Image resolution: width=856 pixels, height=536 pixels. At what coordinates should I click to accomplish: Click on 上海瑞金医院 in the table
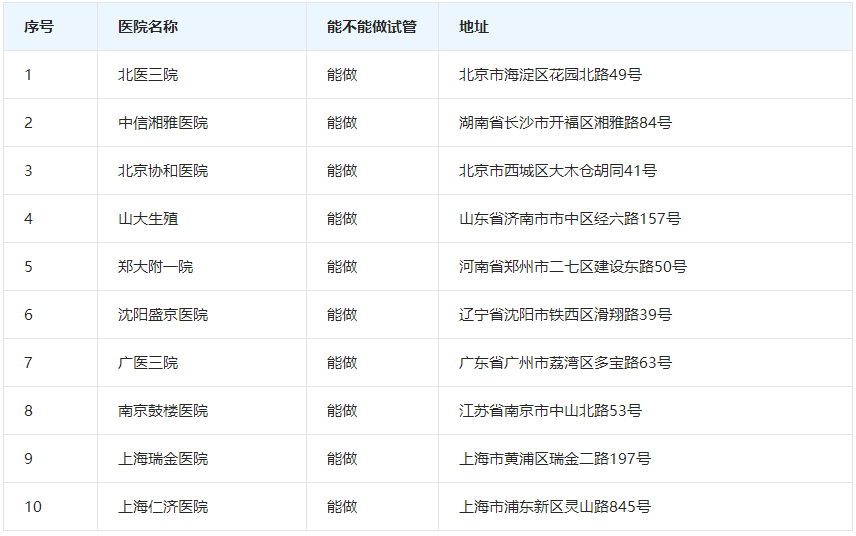[163, 459]
